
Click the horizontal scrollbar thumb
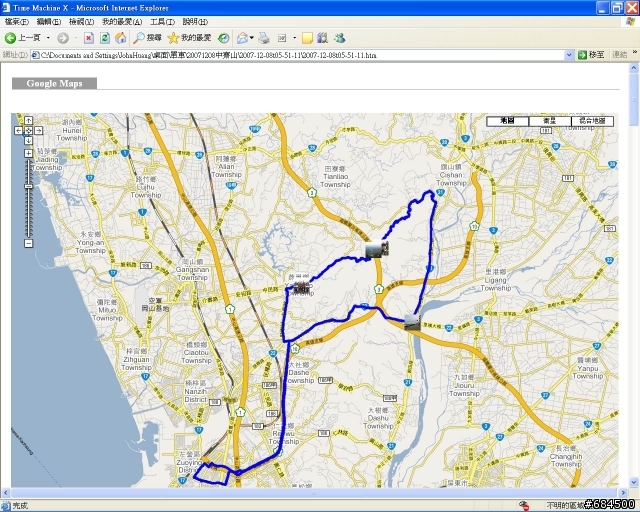point(314,493)
